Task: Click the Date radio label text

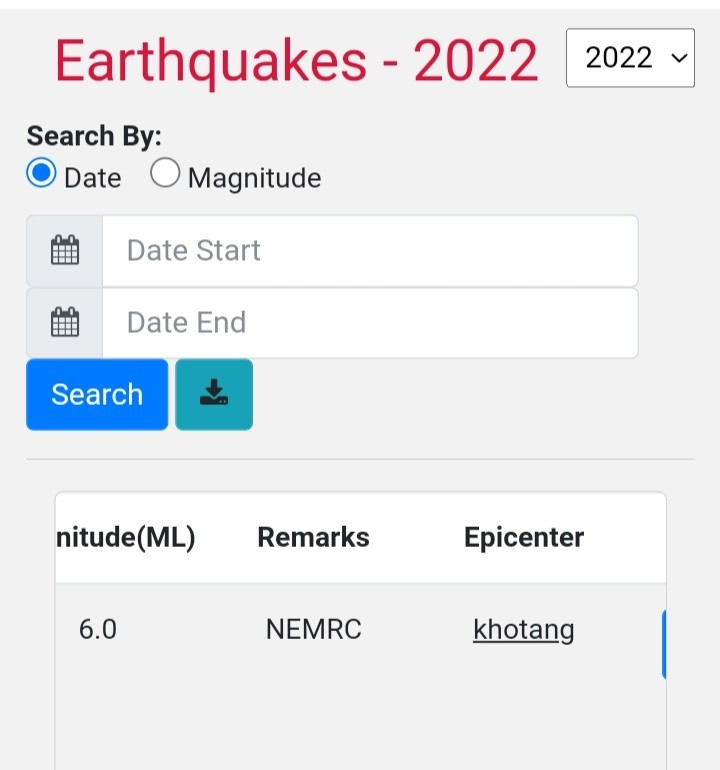Action: tap(93, 177)
